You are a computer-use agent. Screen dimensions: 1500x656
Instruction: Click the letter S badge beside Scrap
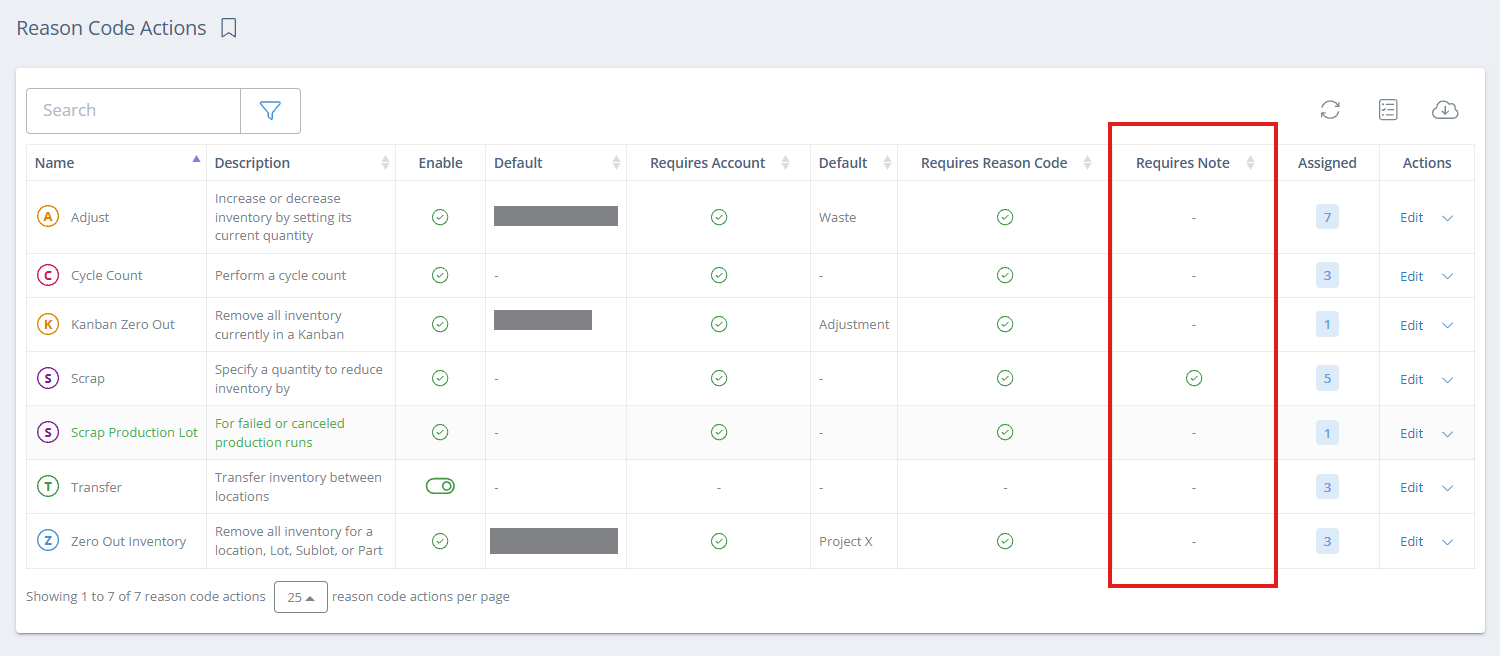47,378
